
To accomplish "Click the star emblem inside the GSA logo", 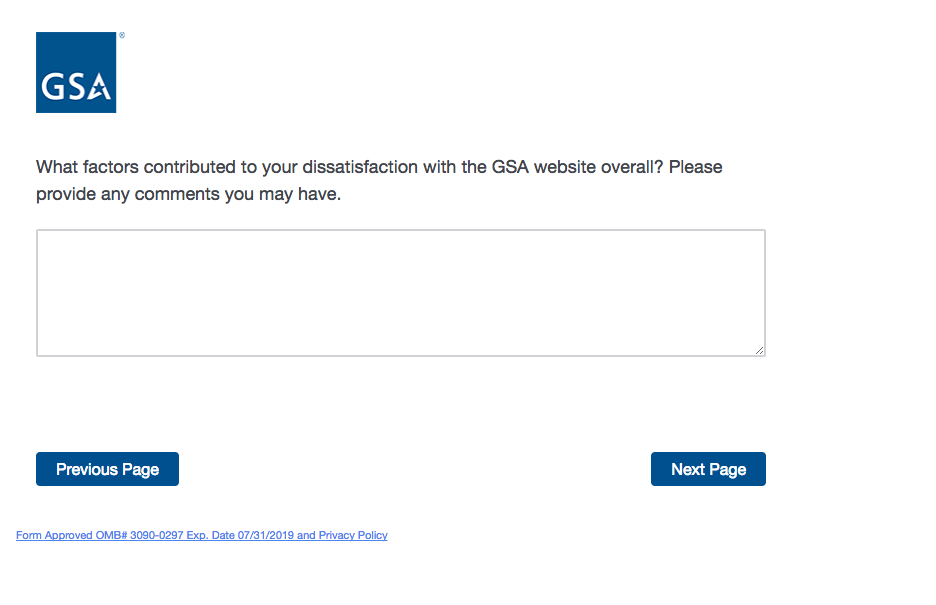I will 99,89.
